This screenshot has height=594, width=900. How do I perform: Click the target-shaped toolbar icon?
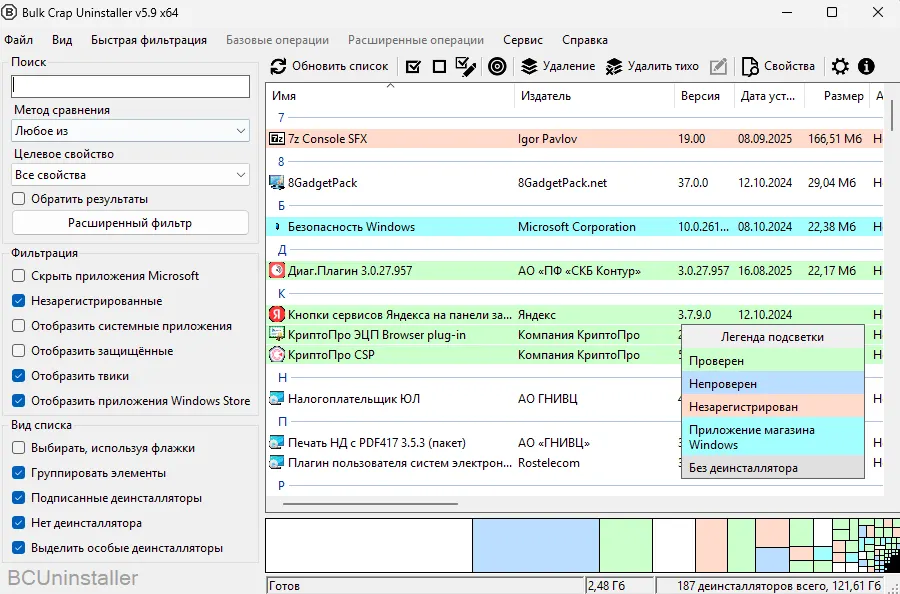coord(497,67)
